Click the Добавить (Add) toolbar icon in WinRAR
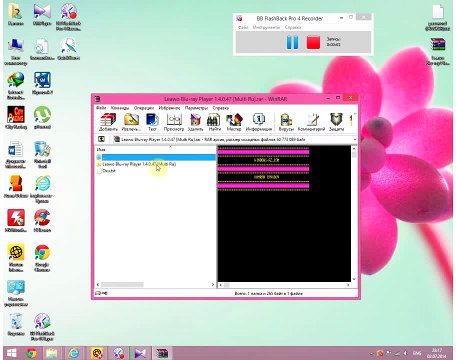Image resolution: width=456 pixels, height=360 pixels. 108,122
